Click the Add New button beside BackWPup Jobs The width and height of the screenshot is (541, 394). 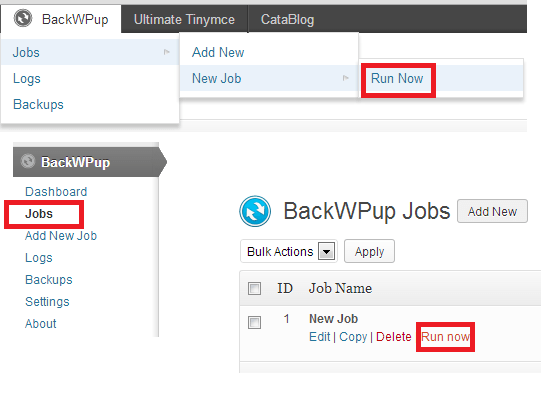coord(492,211)
